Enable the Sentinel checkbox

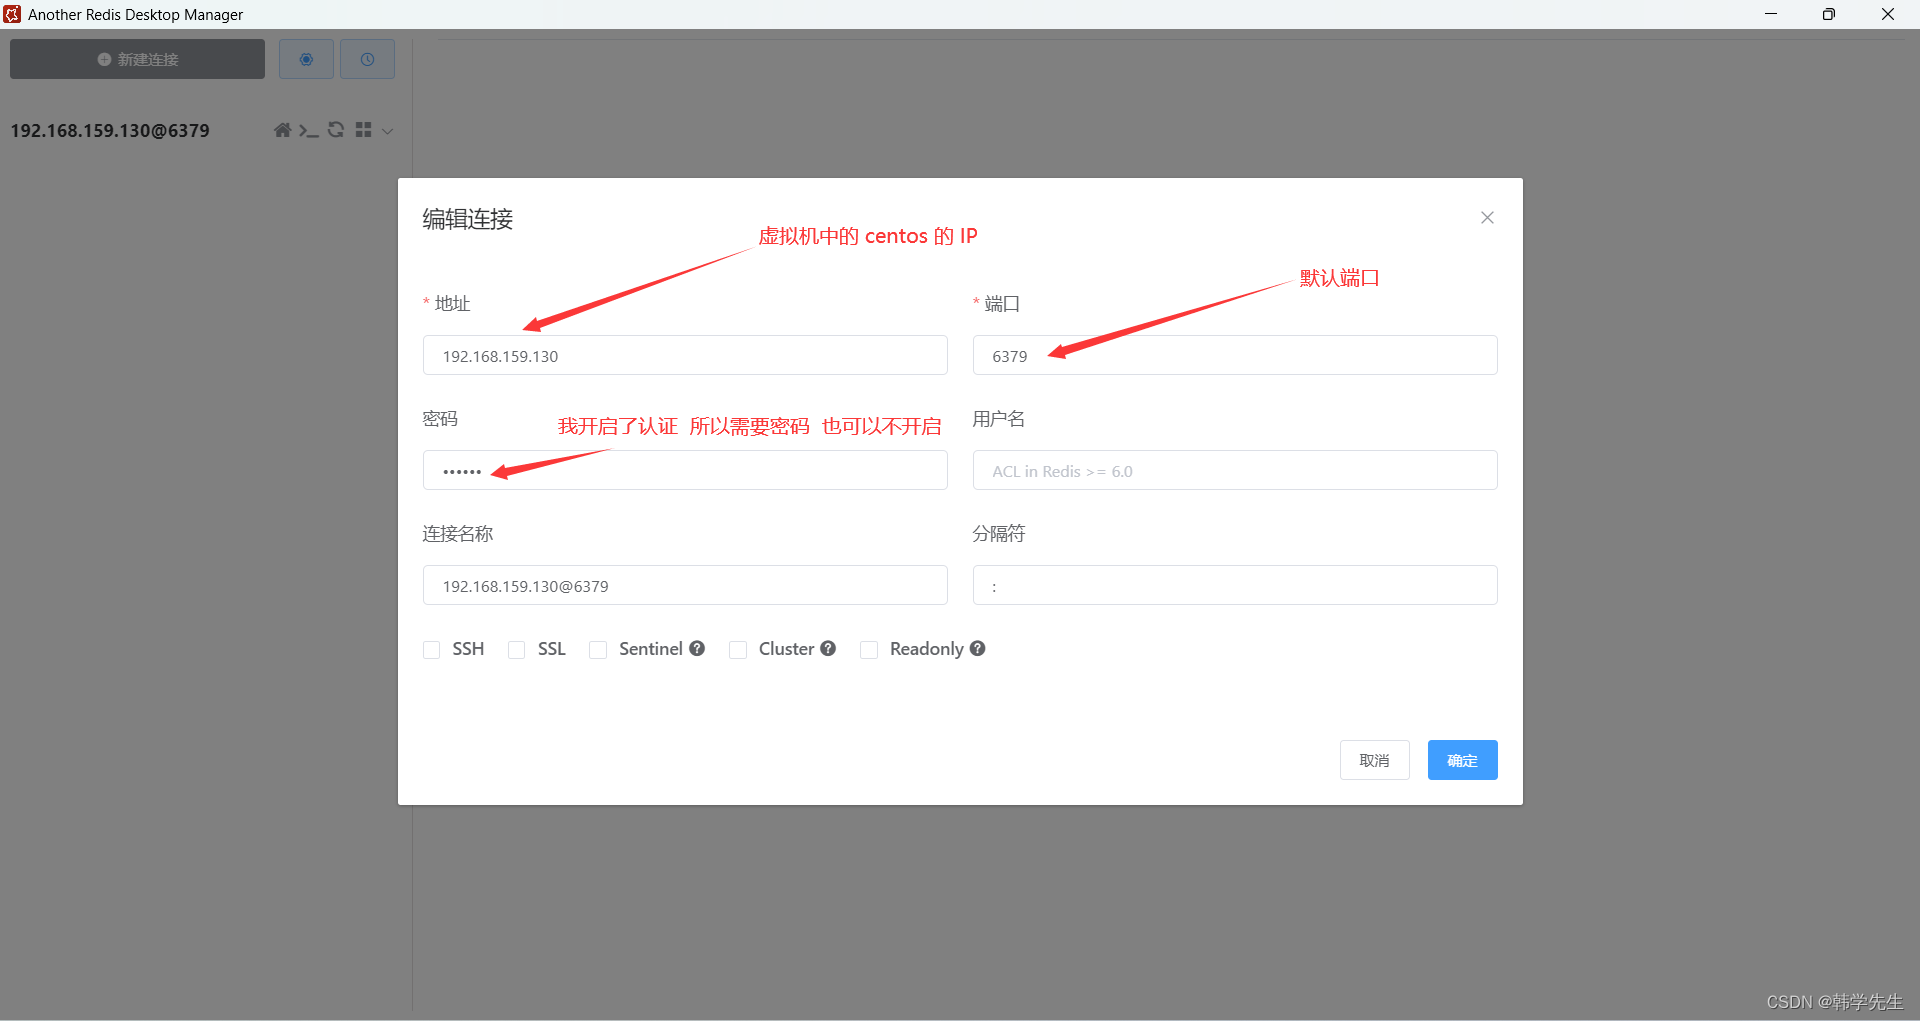(598, 650)
